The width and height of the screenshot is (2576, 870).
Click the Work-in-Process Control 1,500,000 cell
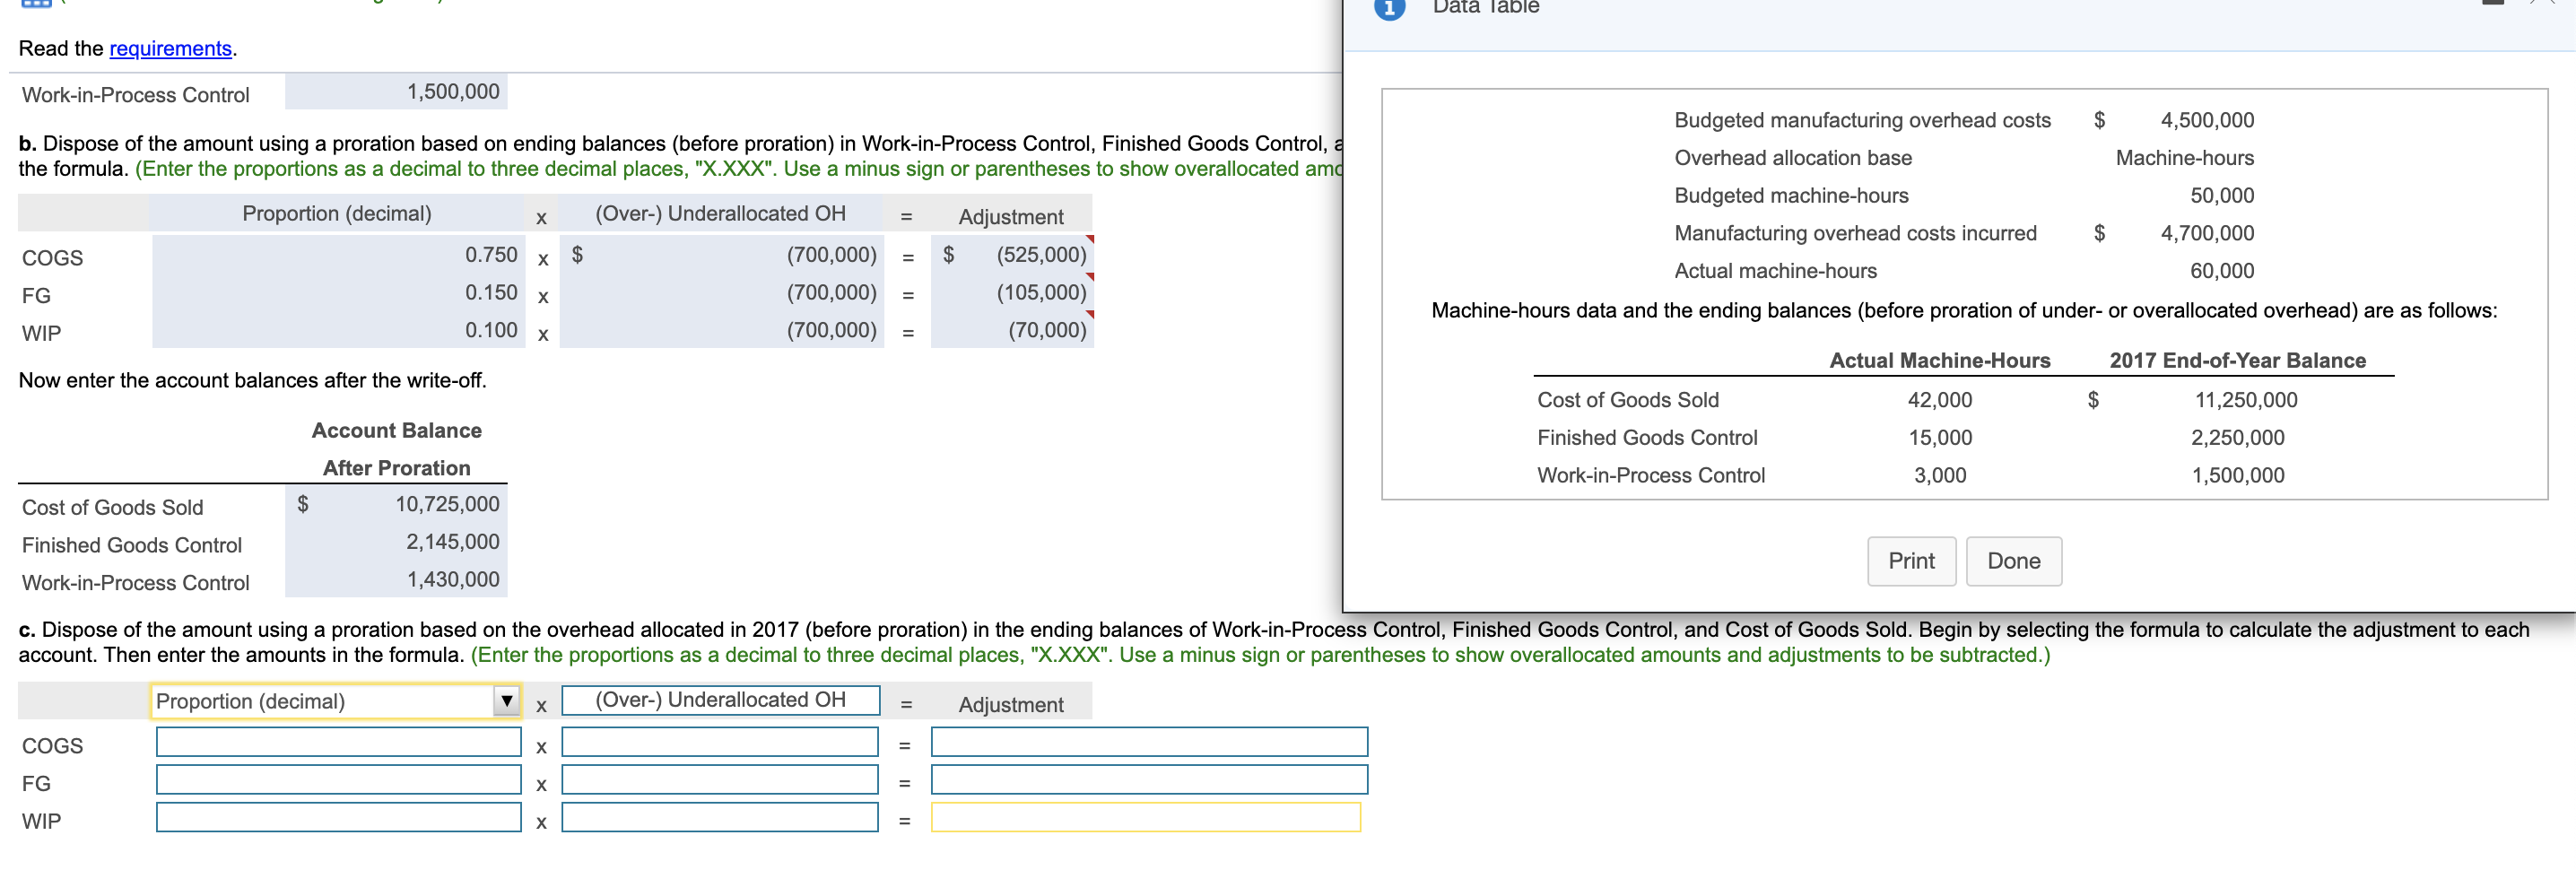pos(397,91)
